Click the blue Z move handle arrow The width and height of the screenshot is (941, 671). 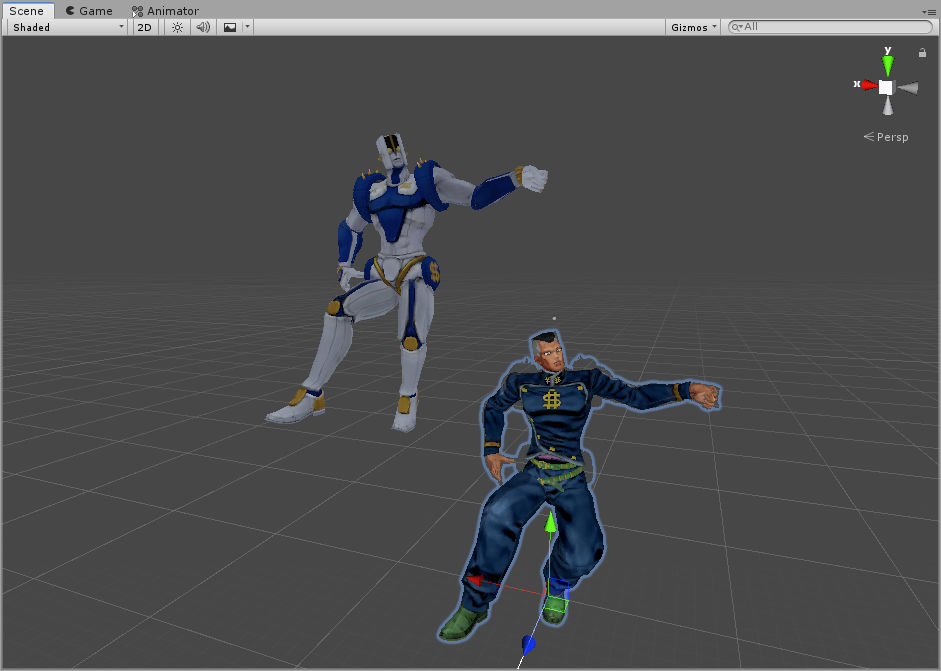[x=528, y=645]
